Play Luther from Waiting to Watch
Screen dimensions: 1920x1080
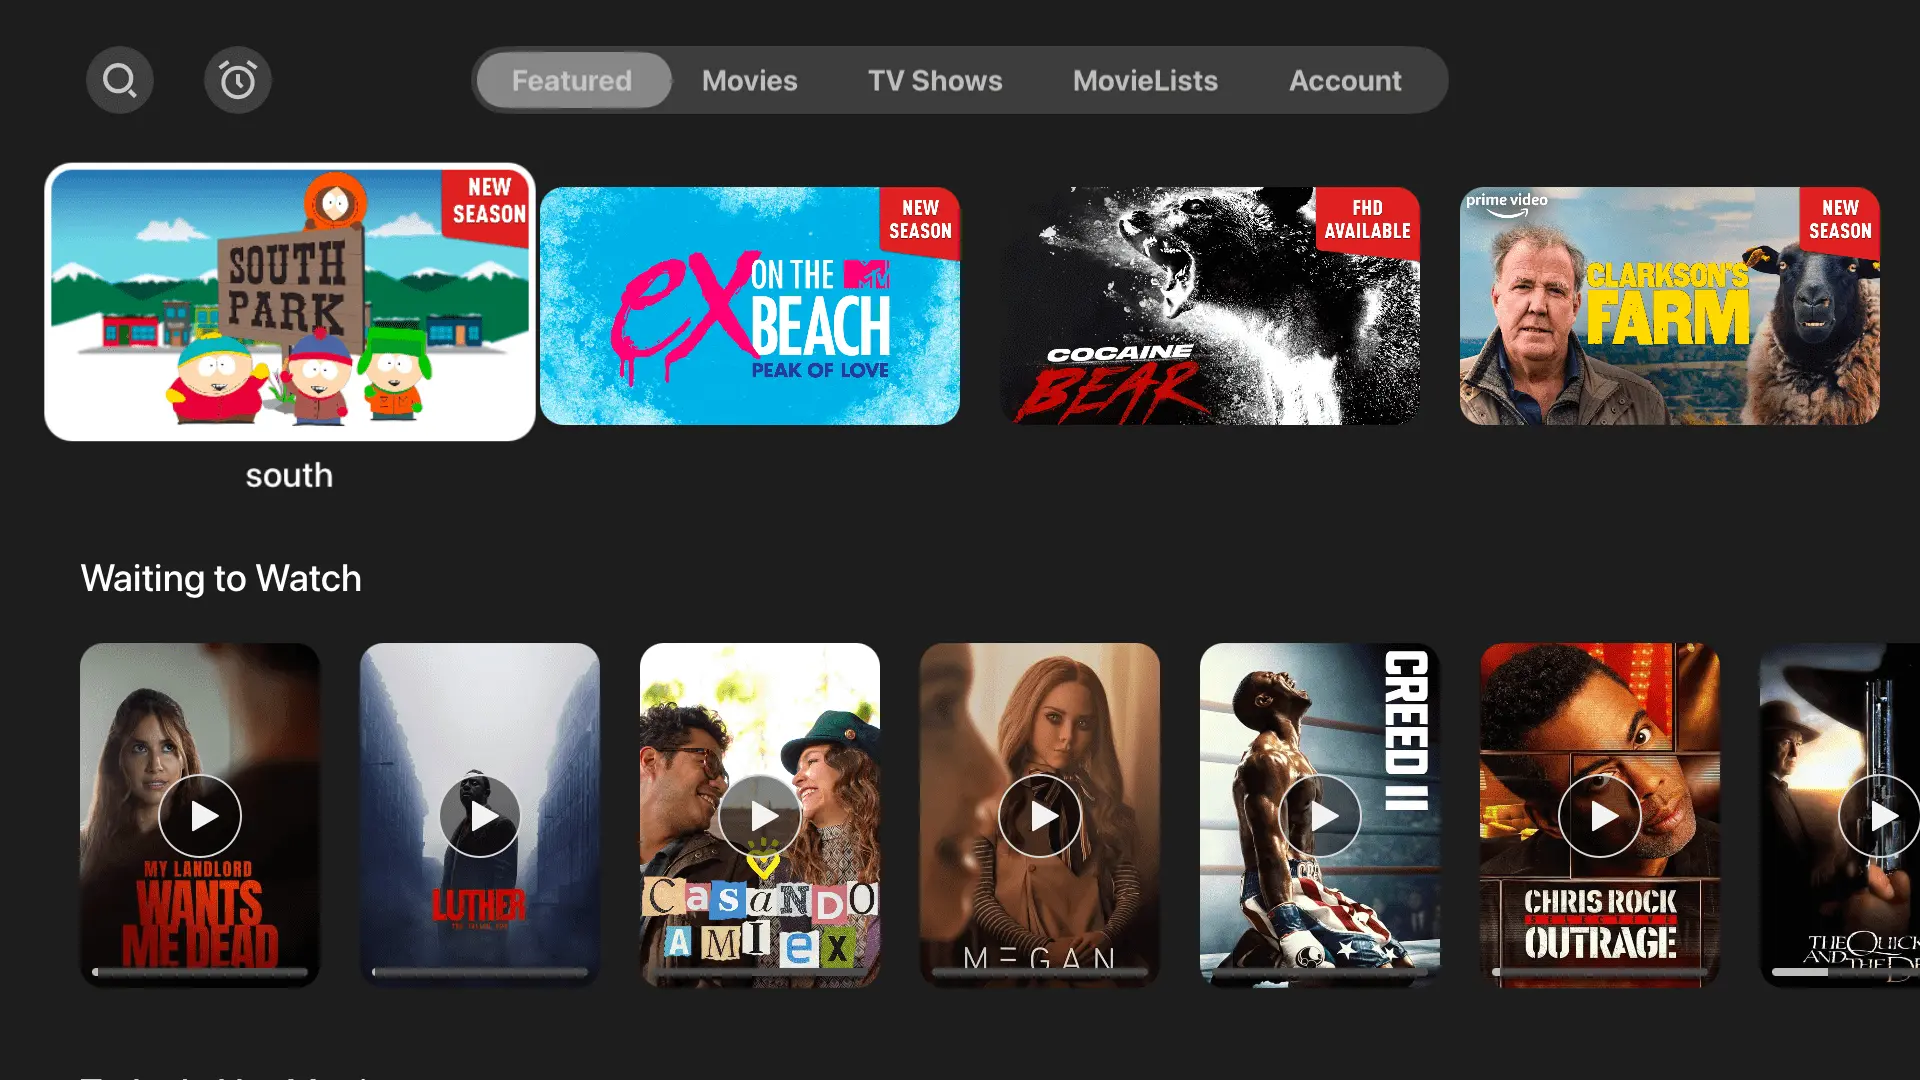point(479,815)
